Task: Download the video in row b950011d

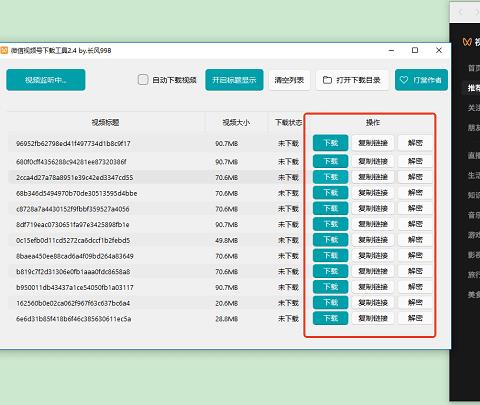Action: 331,287
